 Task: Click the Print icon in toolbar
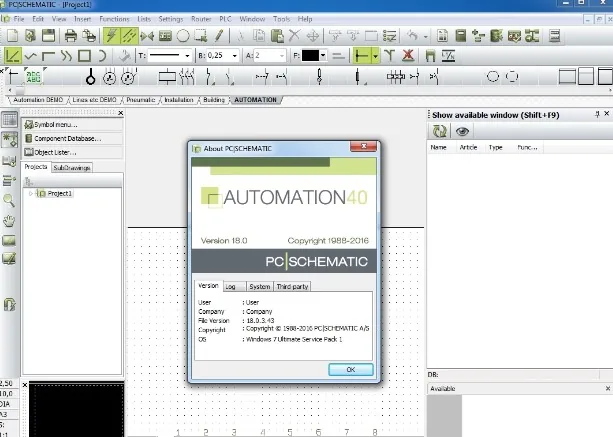point(71,36)
